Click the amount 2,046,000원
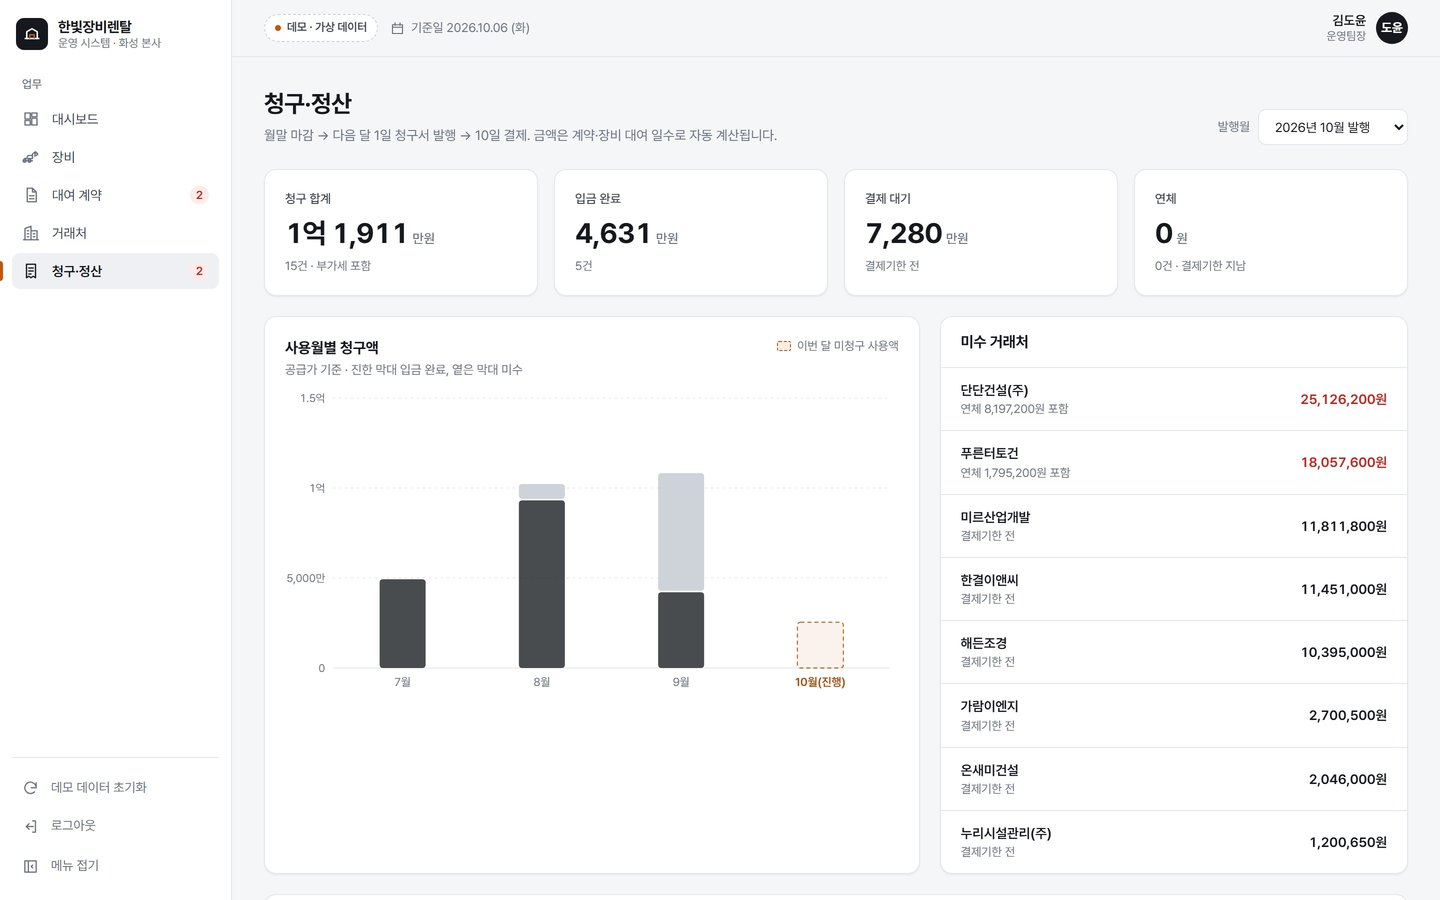Viewport: 1440px width, 900px height. tap(1347, 779)
